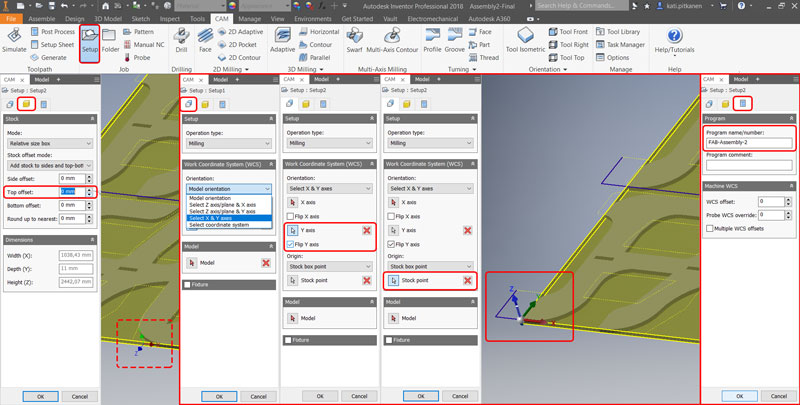The height and width of the screenshot is (405, 800).
Task: Click the Thread turning tool
Action: pos(484,58)
